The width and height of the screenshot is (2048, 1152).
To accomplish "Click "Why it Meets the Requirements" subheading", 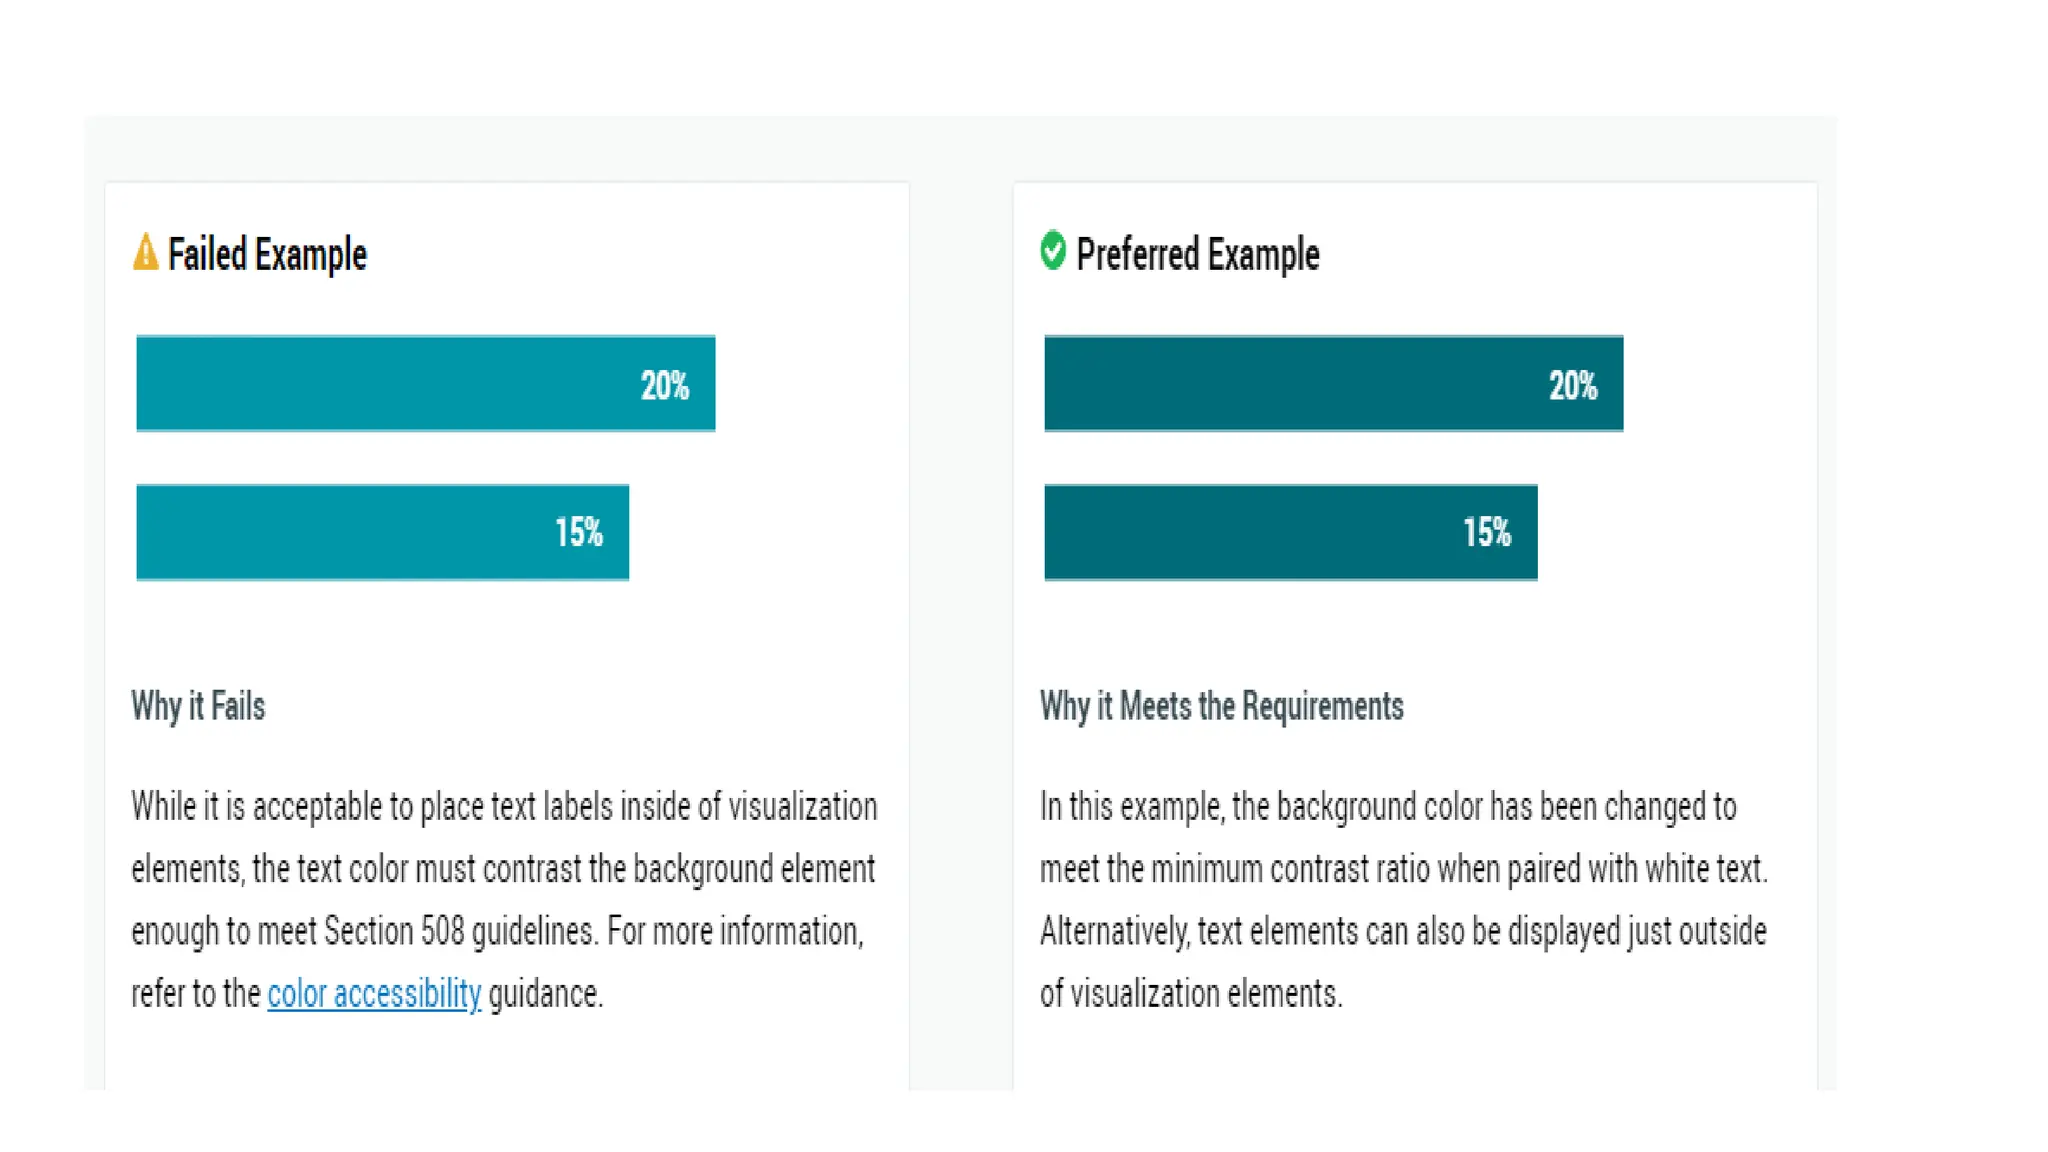I will (1221, 706).
